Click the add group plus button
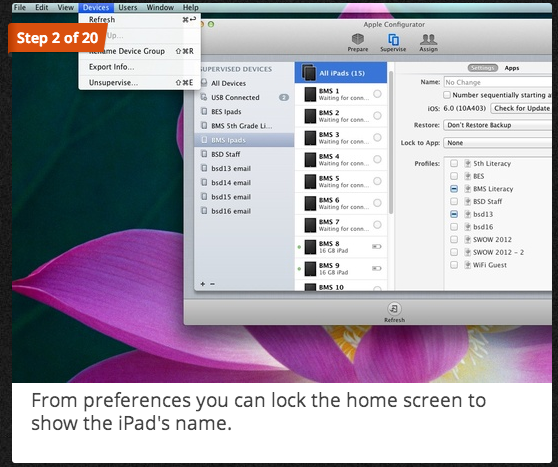This screenshot has width=558, height=467. (202, 284)
